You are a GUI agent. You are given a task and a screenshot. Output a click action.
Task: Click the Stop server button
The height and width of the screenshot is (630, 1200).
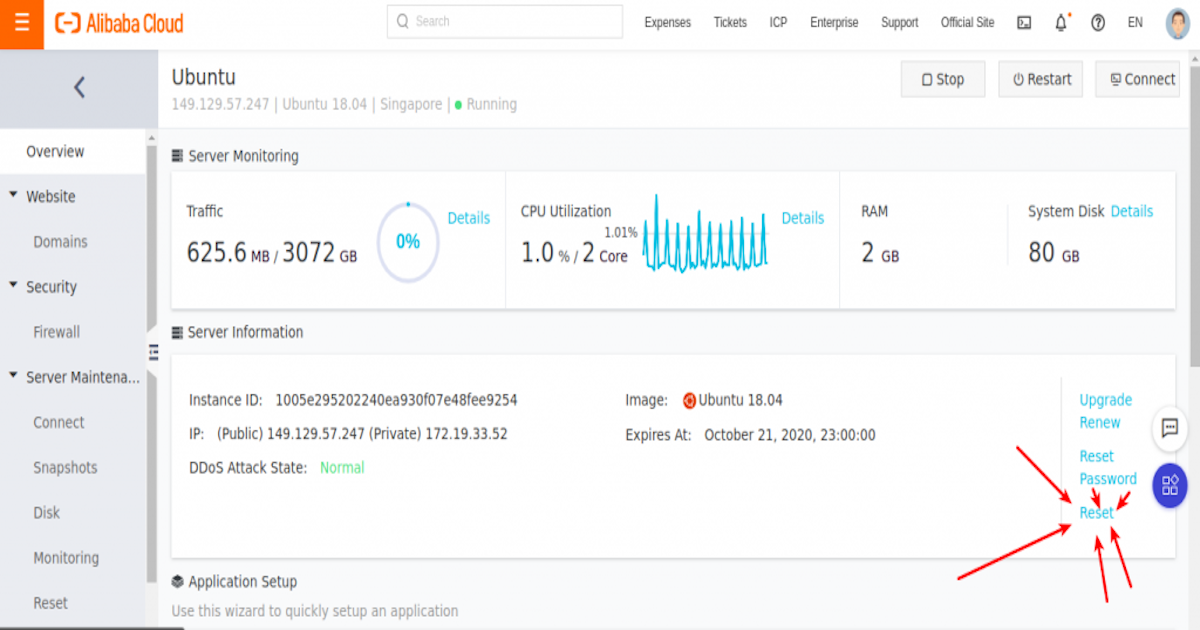point(942,80)
